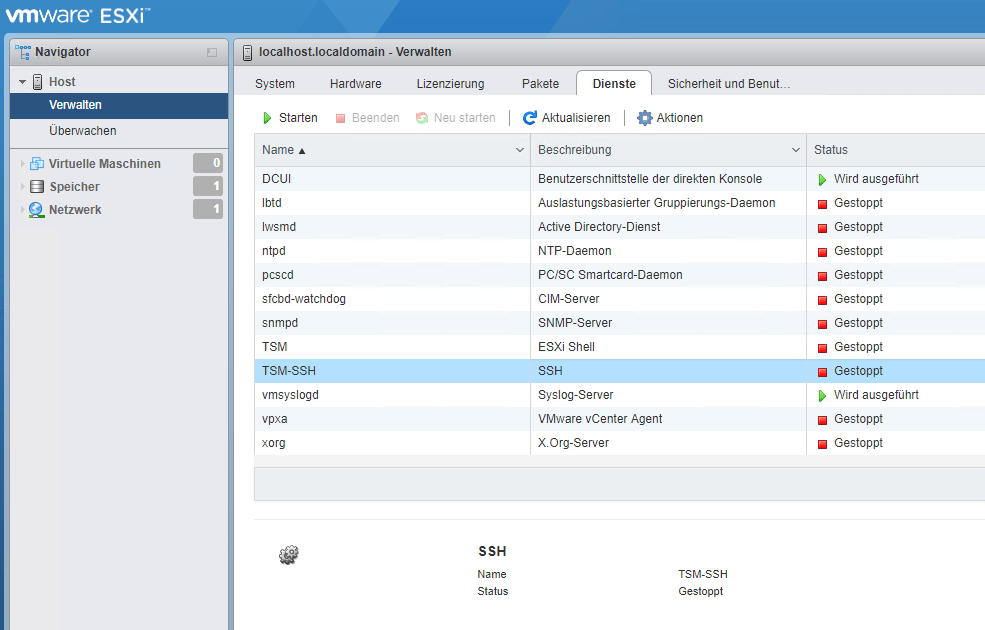Screen dimensions: 985x630
Task: Click the SSH service gear icon in details
Action: coord(289,554)
